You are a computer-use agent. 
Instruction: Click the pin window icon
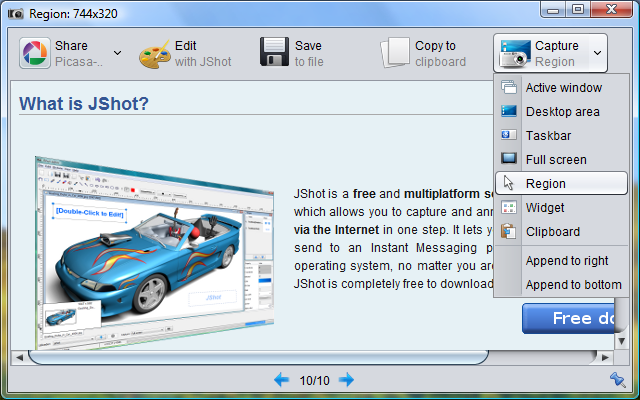[x=618, y=380]
